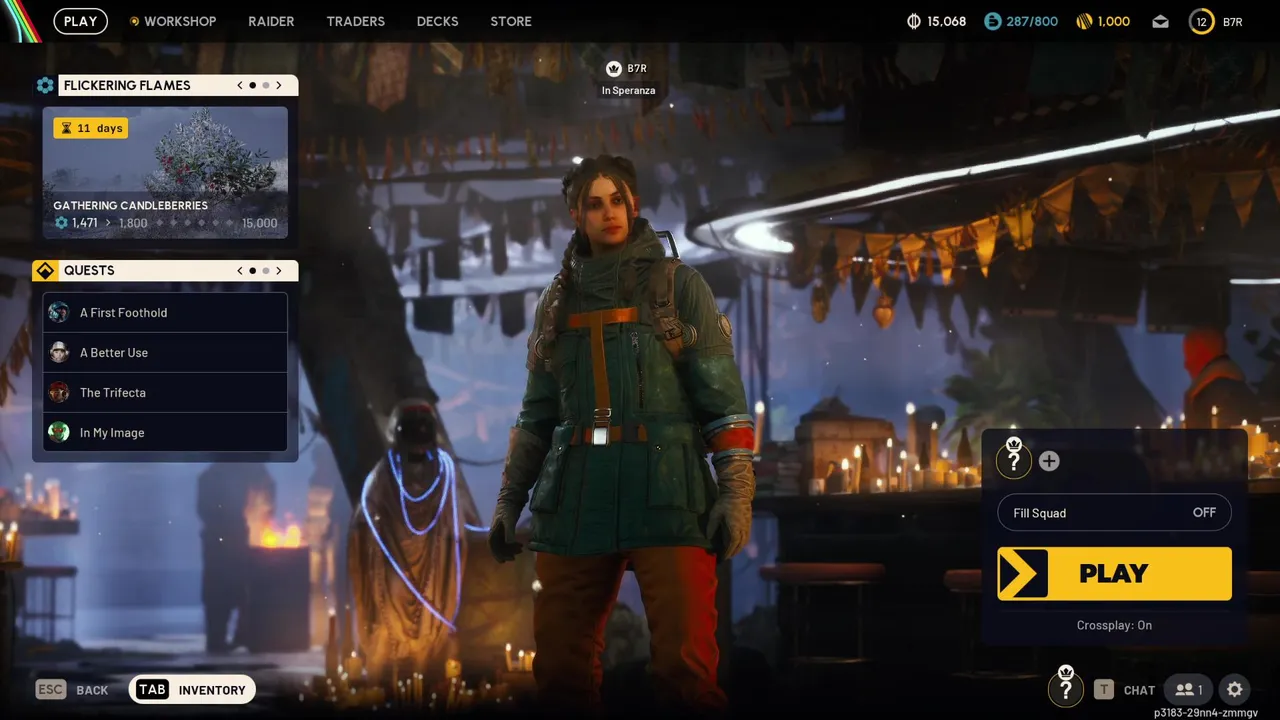Image resolution: width=1280 pixels, height=720 pixels.
Task: Open the squad members count icon
Action: coord(1188,689)
